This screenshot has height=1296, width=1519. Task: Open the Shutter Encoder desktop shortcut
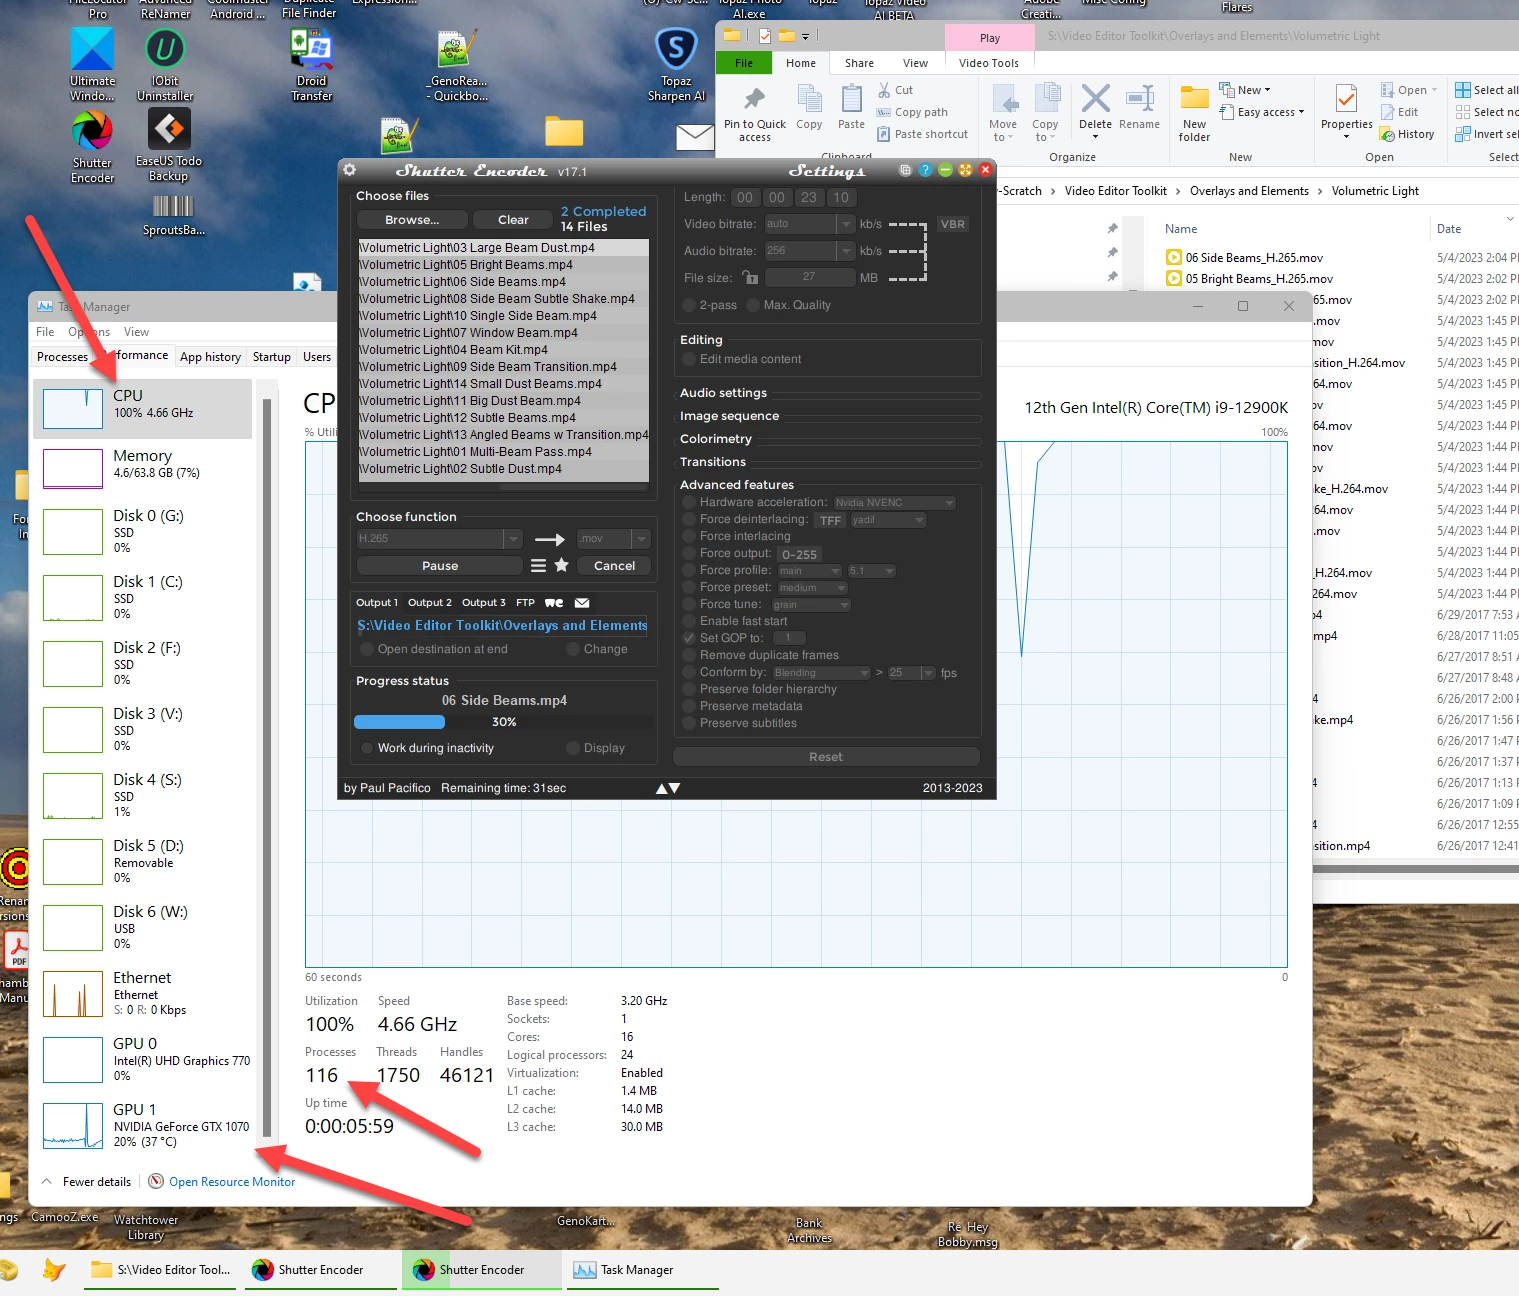[92, 148]
